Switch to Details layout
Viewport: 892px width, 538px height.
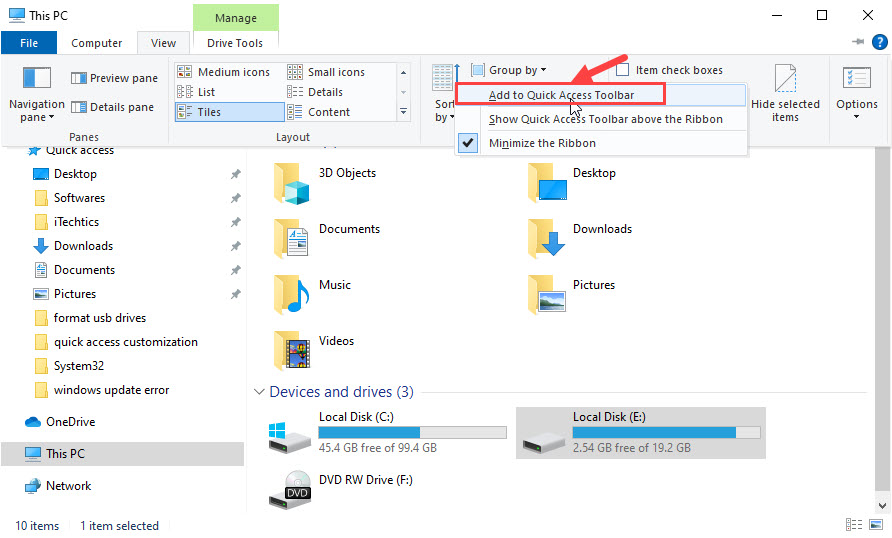click(x=315, y=92)
